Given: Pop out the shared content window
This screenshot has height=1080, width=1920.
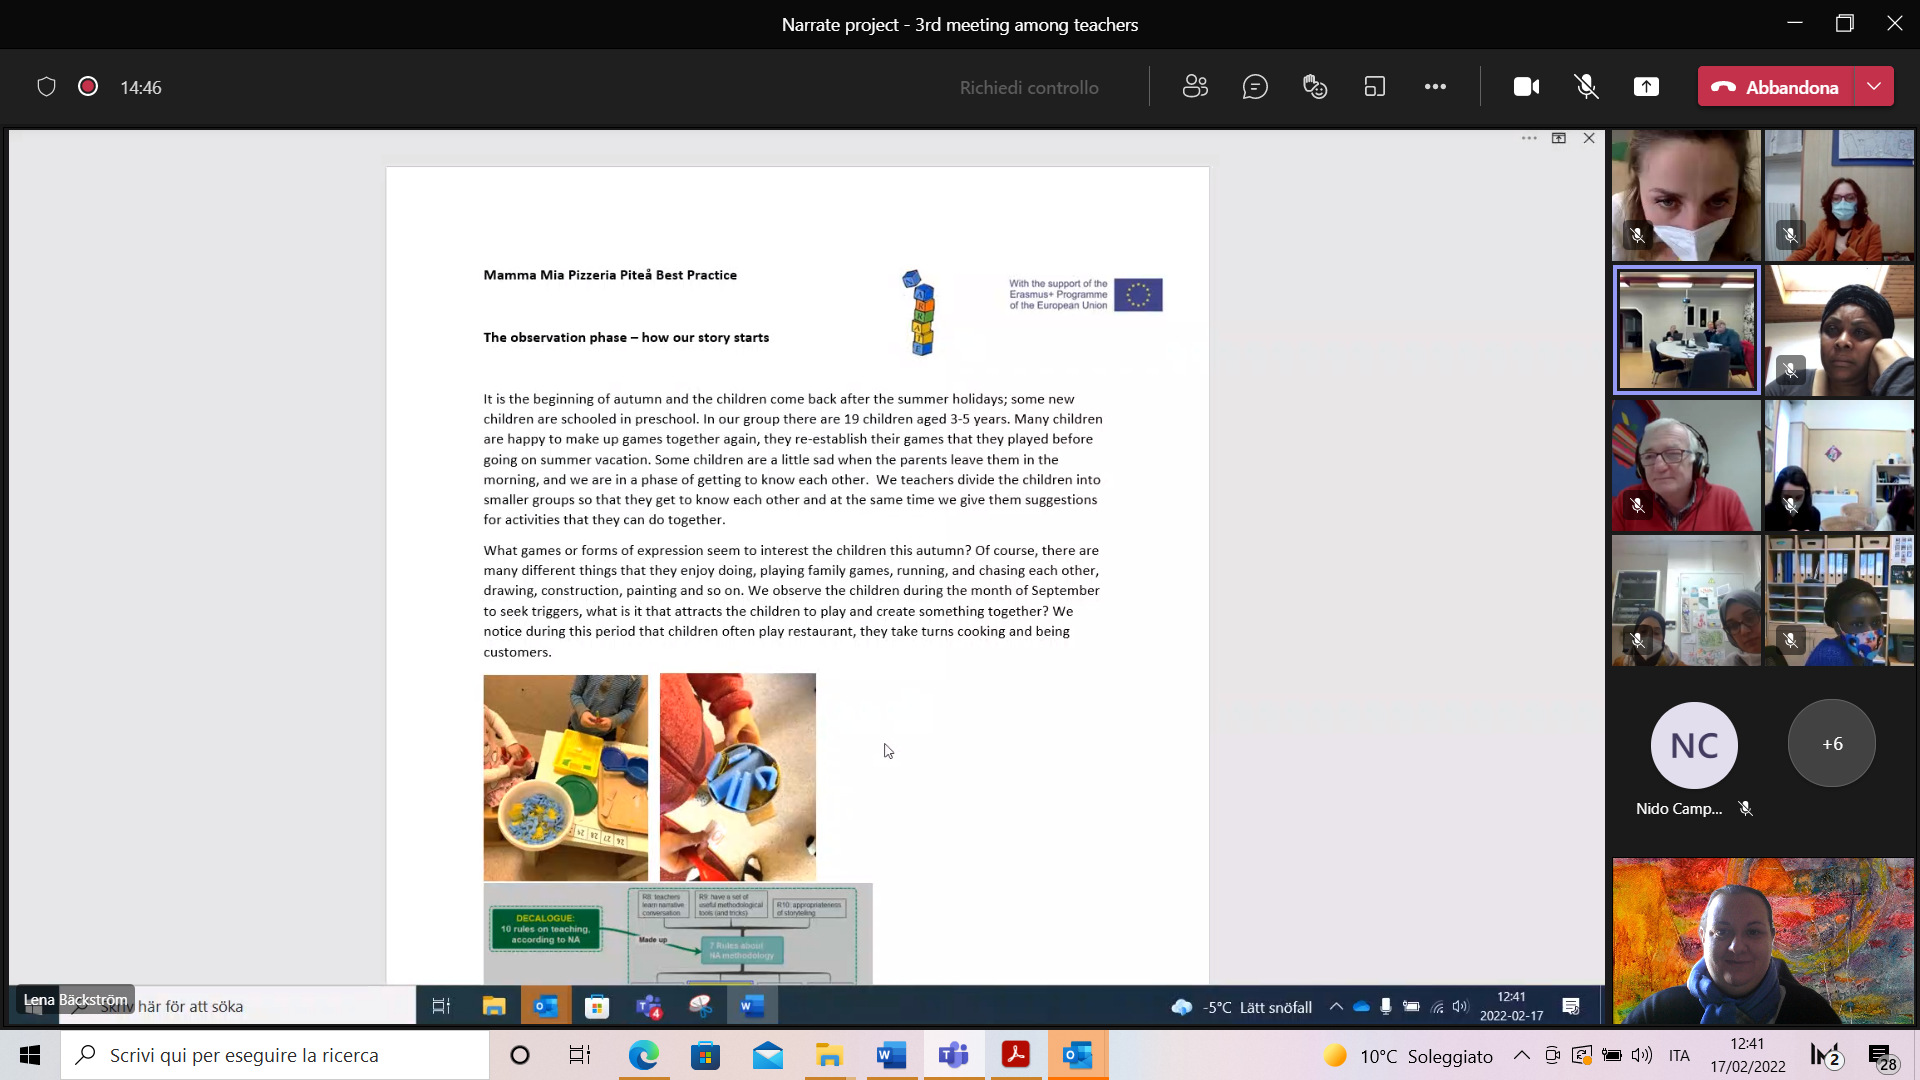Looking at the screenshot, I should point(1559,138).
